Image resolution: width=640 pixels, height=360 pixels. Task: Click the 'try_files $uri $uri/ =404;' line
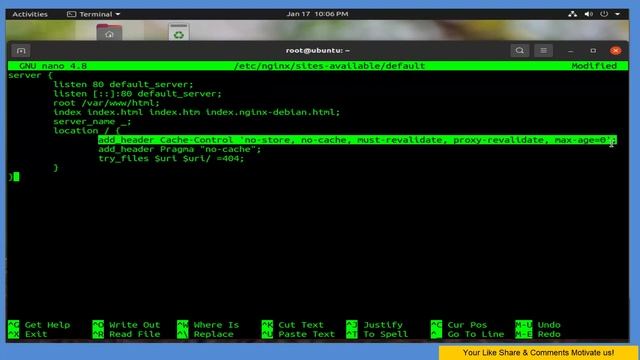click(x=171, y=159)
